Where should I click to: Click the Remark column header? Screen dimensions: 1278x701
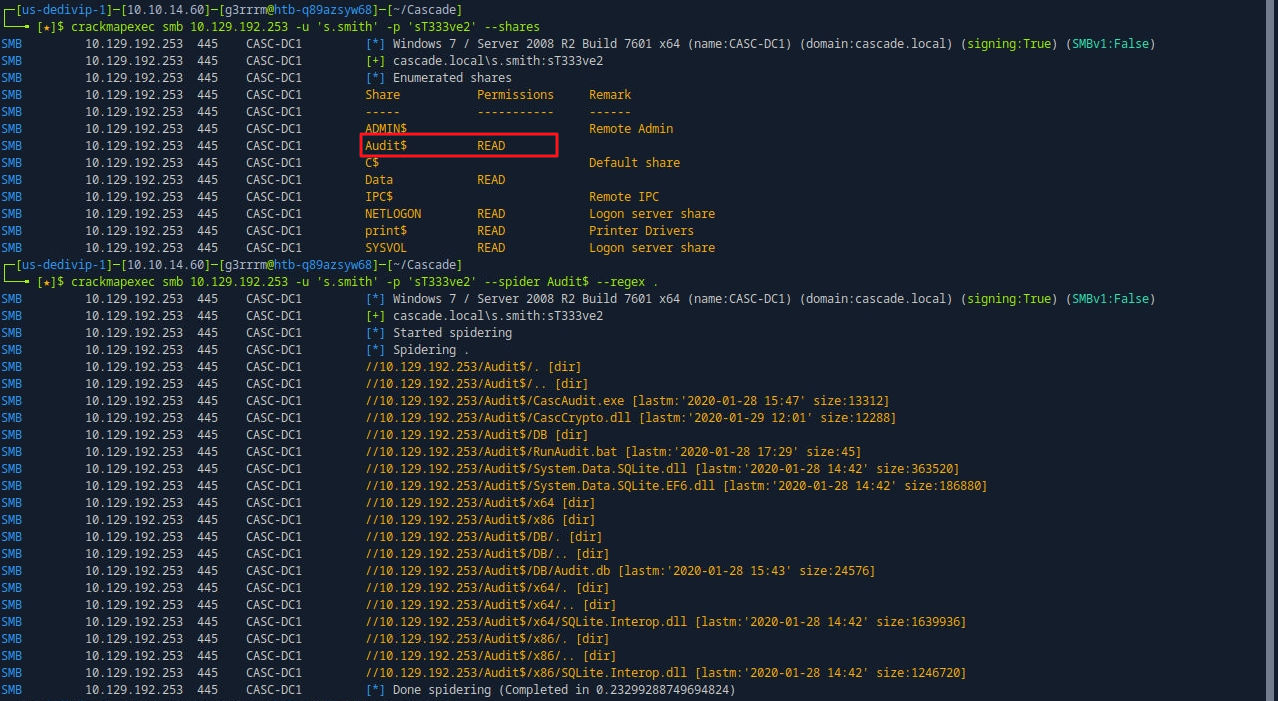pyautogui.click(x=610, y=95)
